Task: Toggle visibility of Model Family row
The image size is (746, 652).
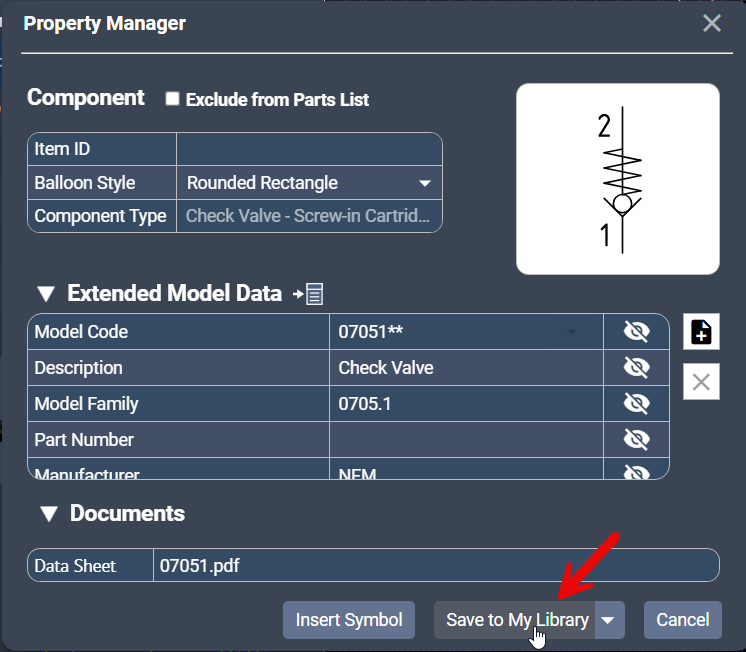Action: (637, 404)
